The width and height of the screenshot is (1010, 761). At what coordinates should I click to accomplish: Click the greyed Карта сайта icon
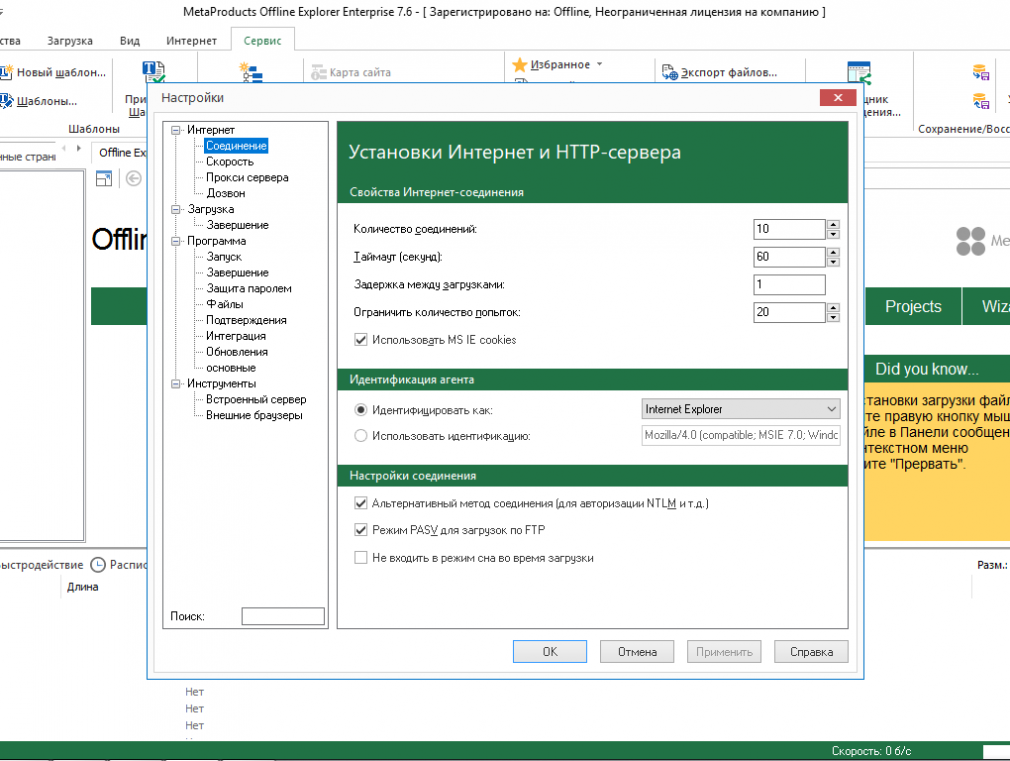tap(319, 72)
